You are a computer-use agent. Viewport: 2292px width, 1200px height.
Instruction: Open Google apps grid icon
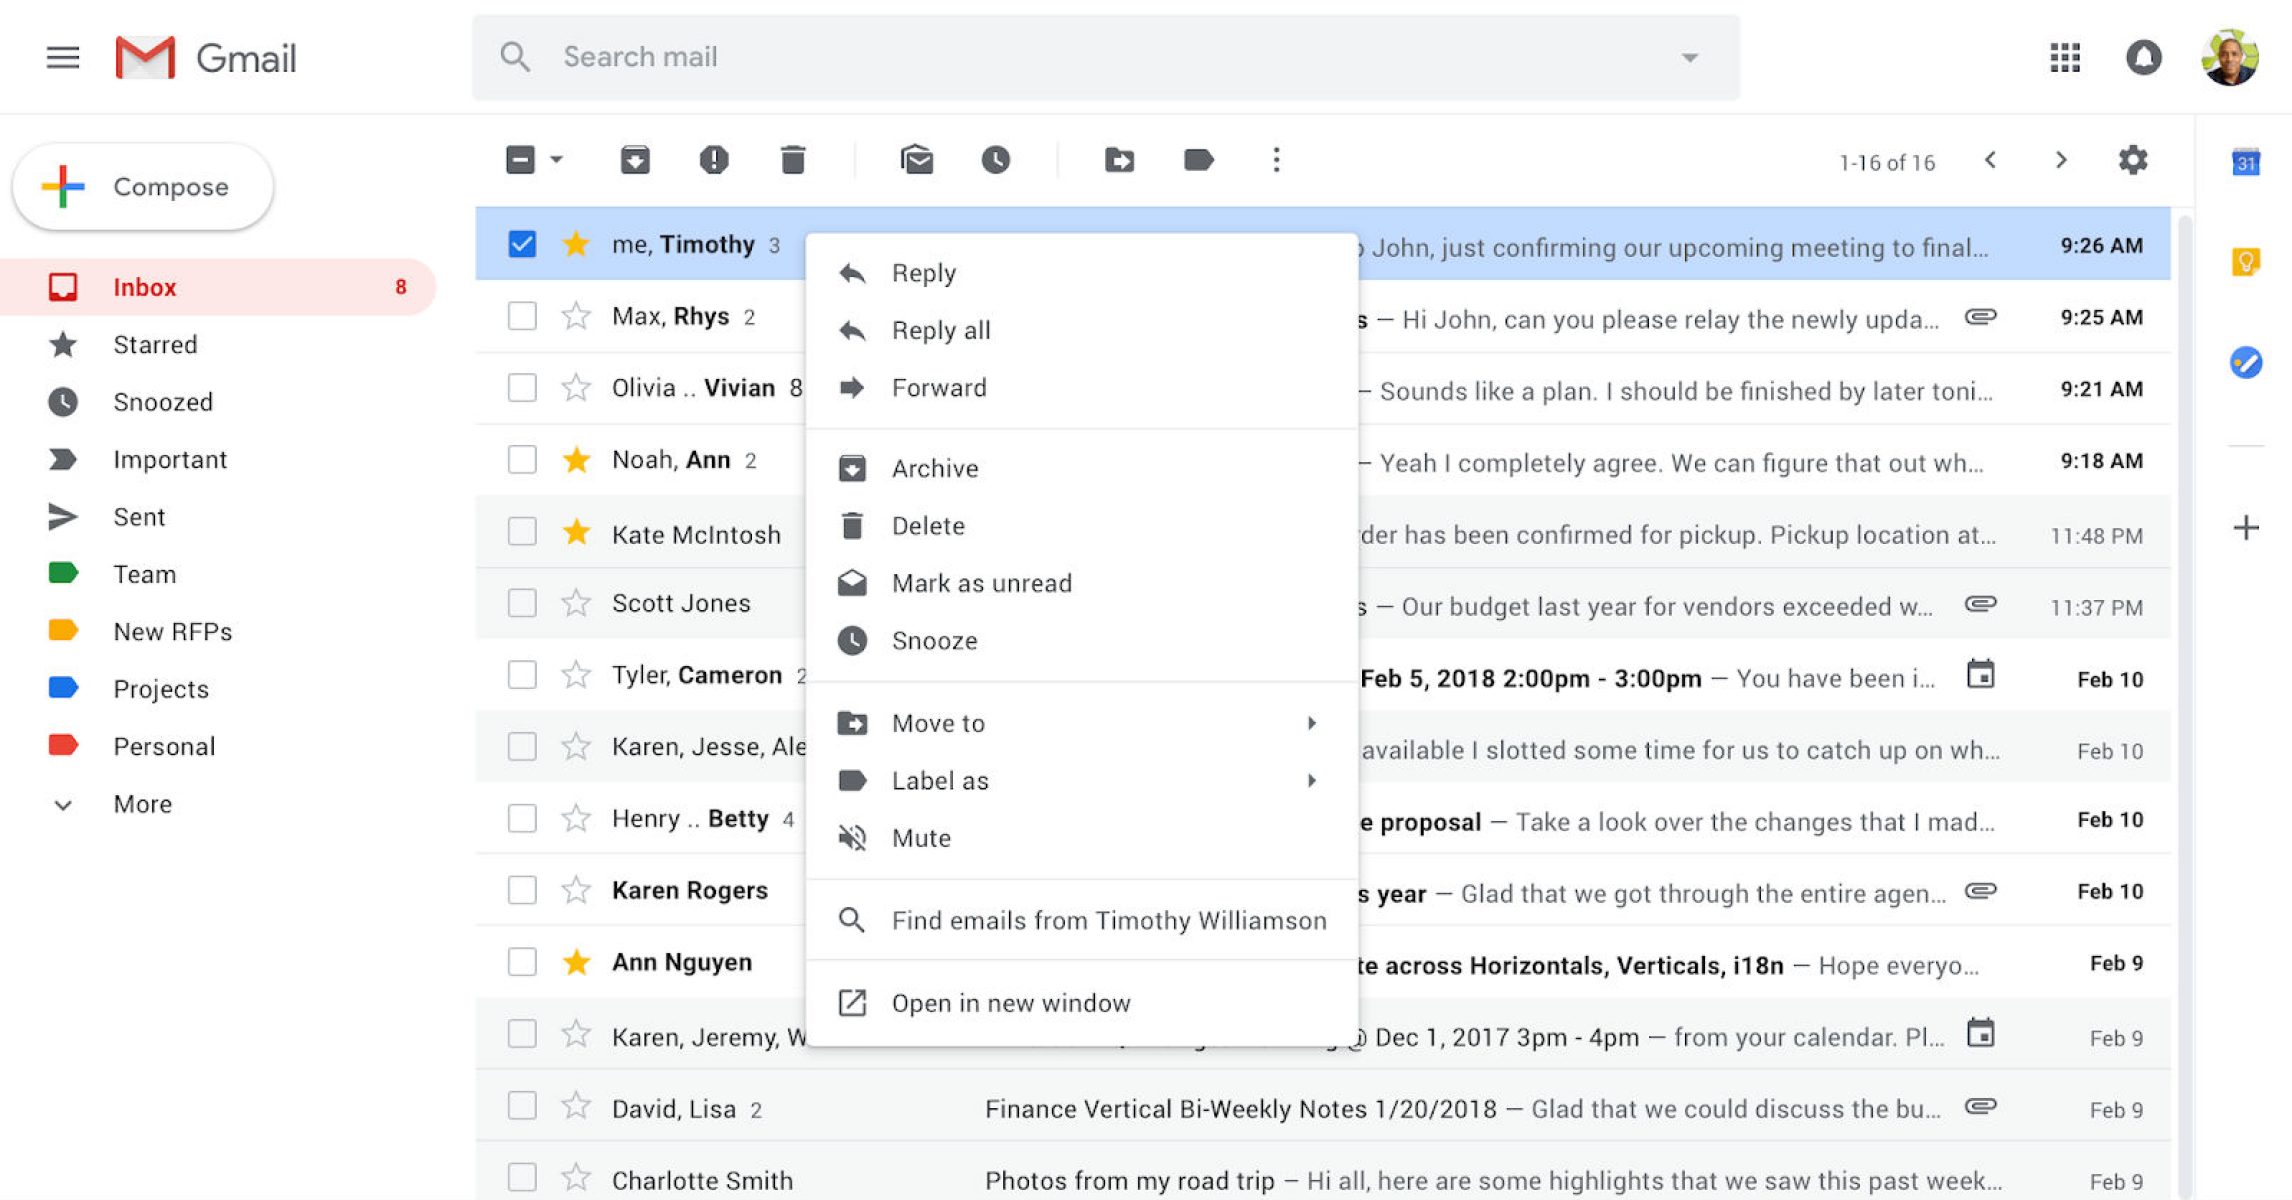click(x=2064, y=57)
